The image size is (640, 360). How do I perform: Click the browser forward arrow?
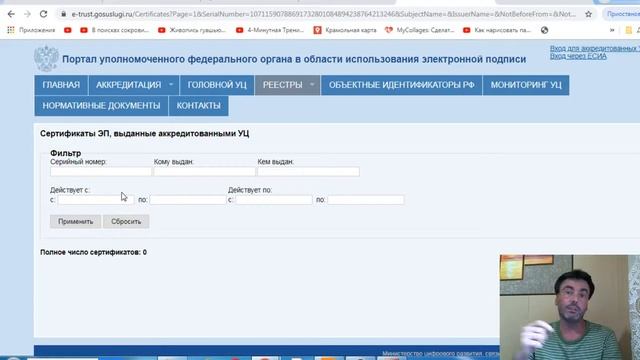(x=27, y=14)
